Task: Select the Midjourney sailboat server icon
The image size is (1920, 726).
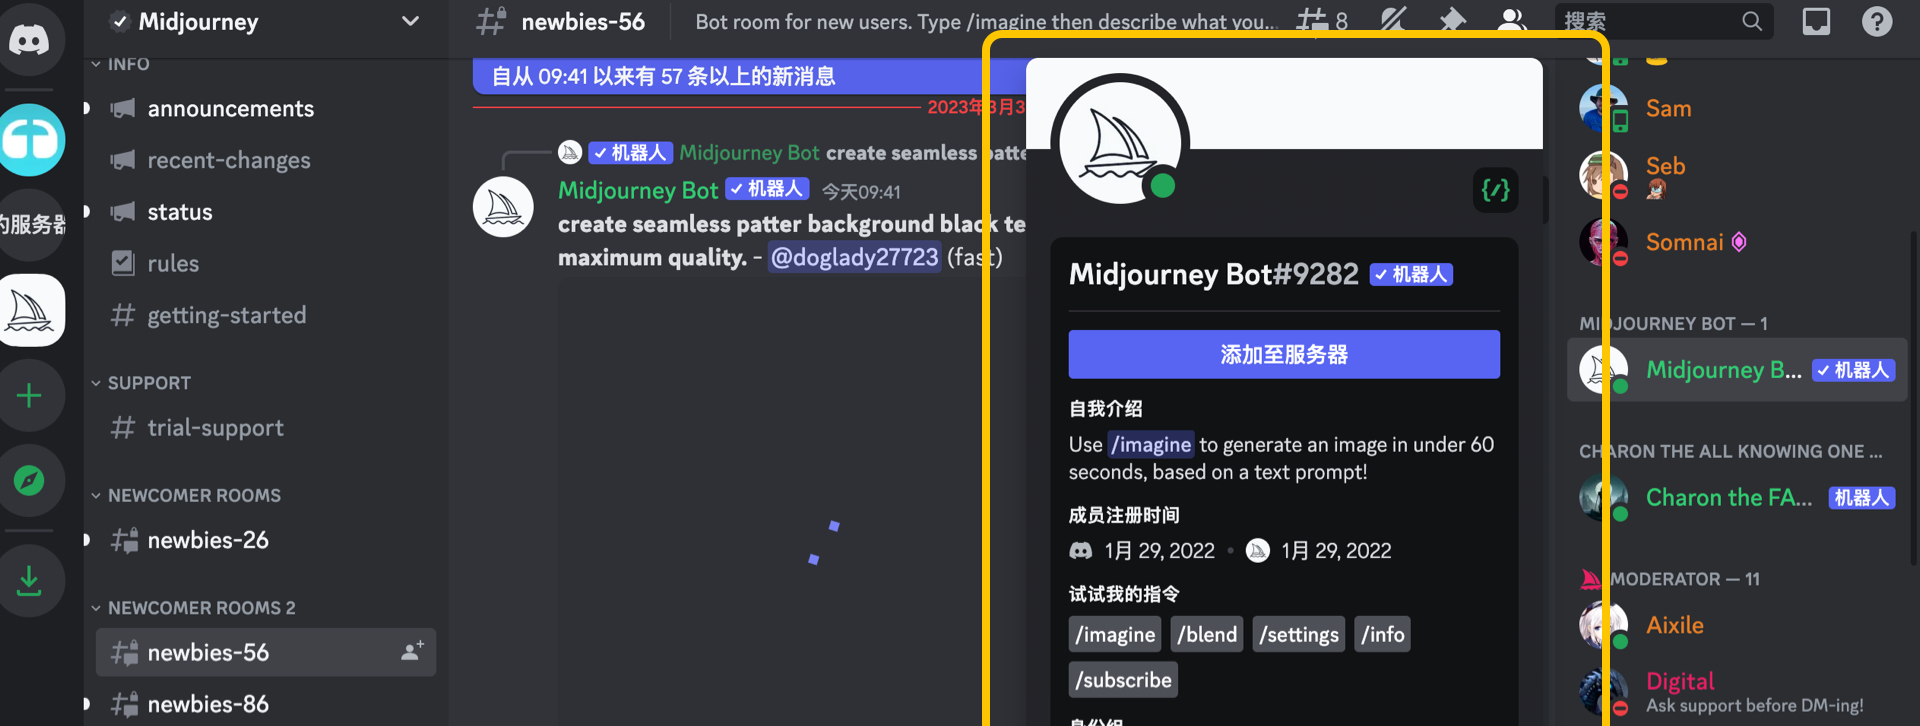Action: (x=30, y=311)
